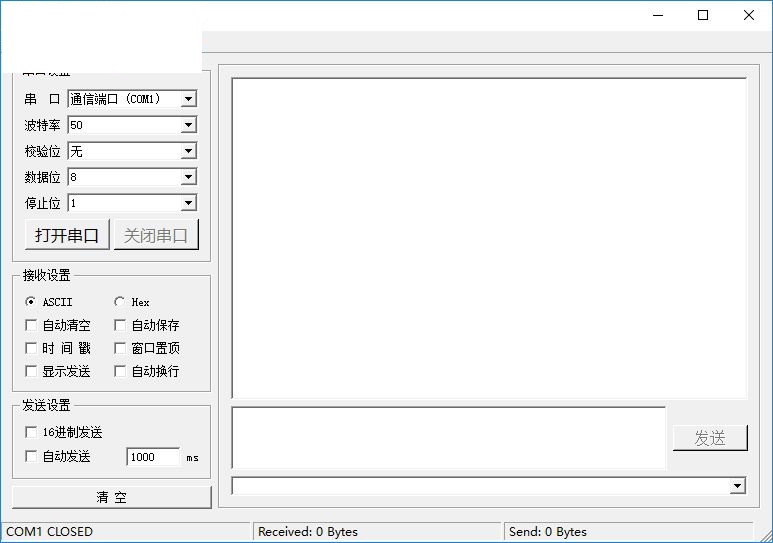Viewport: 773px width, 543px height.
Task: Open the 串口 COM port dropdown
Action: (x=188, y=99)
